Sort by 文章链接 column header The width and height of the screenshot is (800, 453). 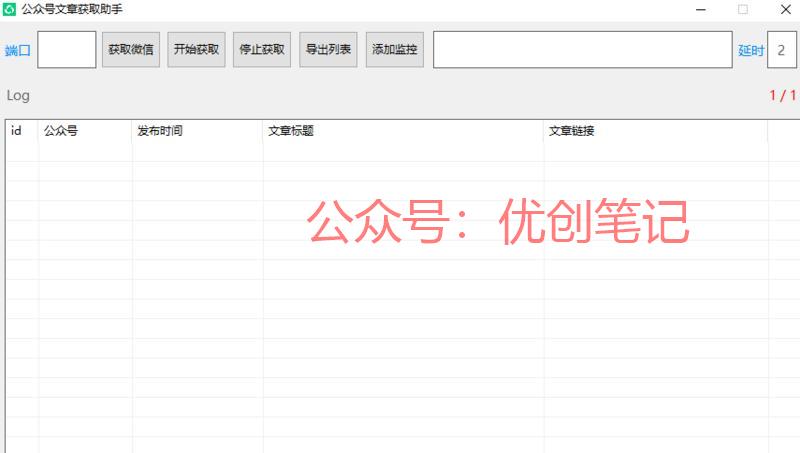656,131
